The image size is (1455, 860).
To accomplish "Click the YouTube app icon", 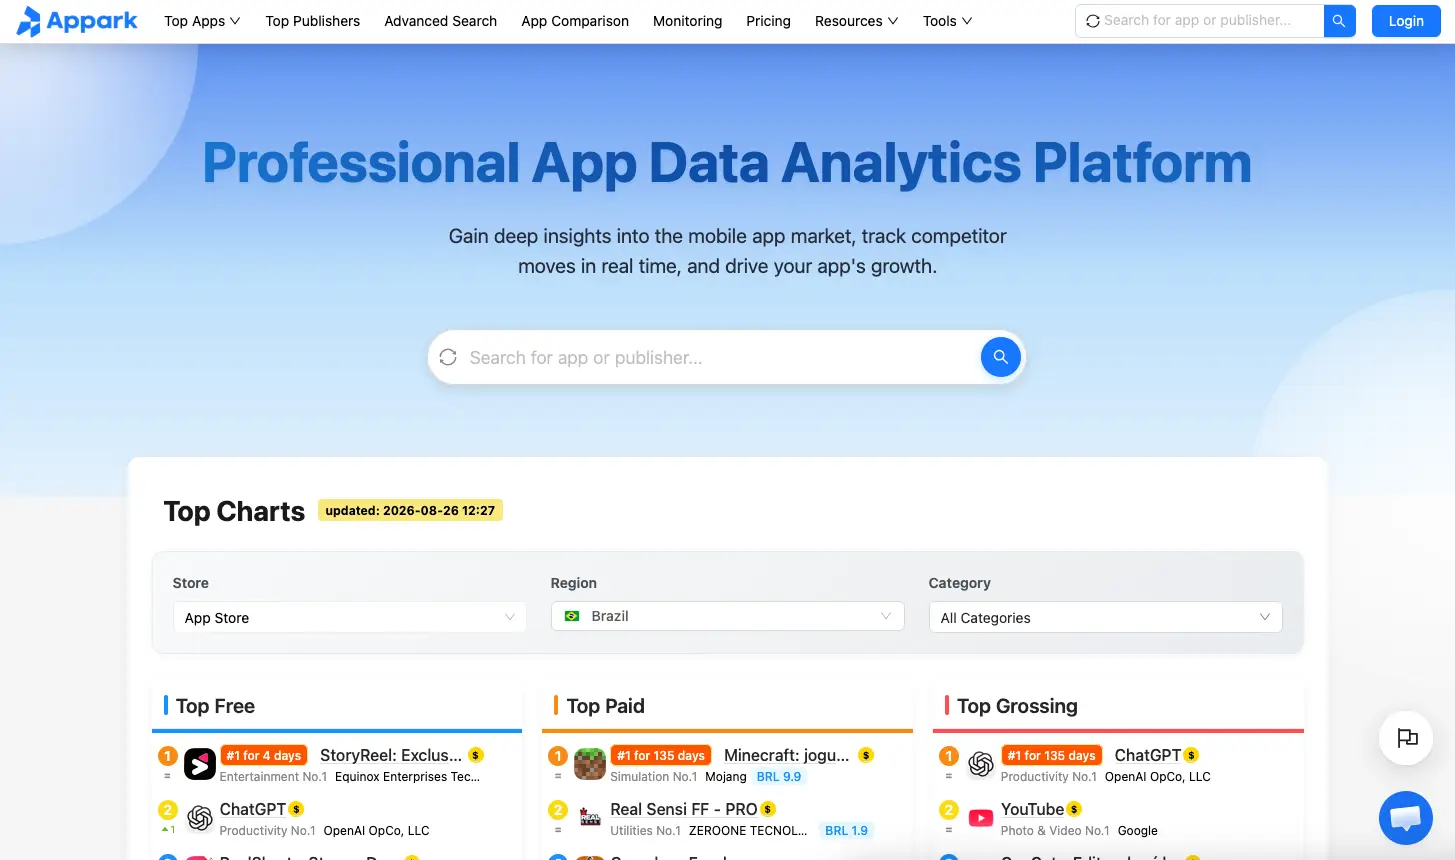I will (981, 818).
